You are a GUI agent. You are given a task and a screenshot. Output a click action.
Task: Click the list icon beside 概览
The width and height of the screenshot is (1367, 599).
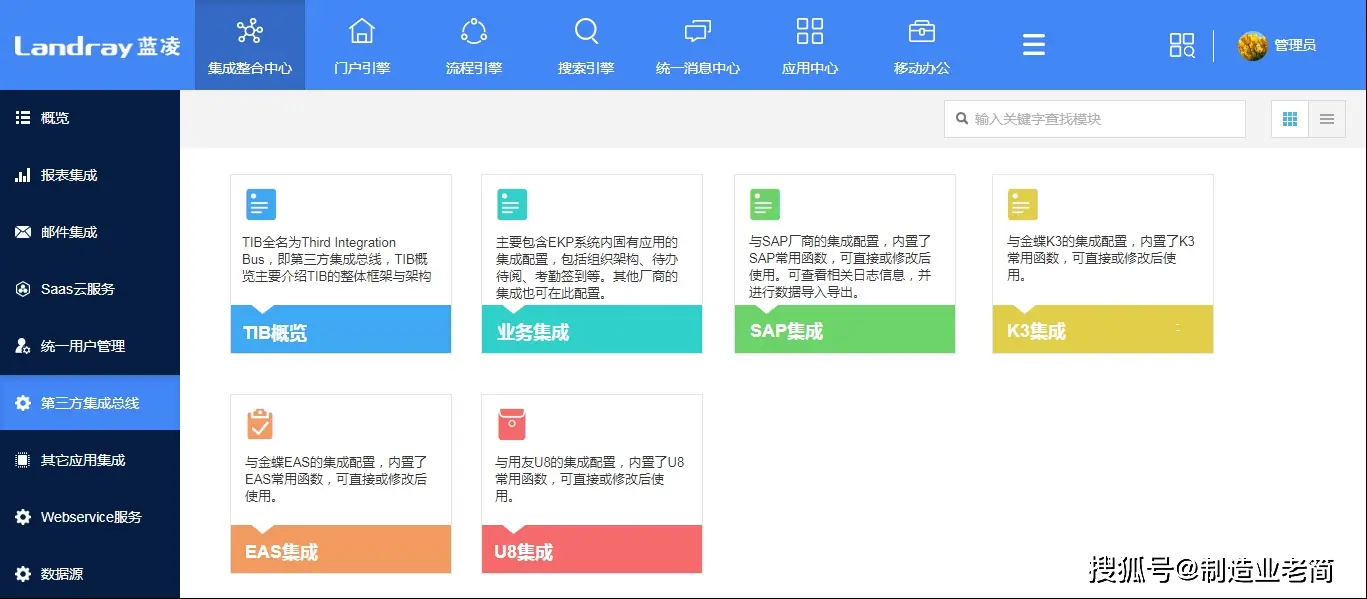click(x=23, y=118)
